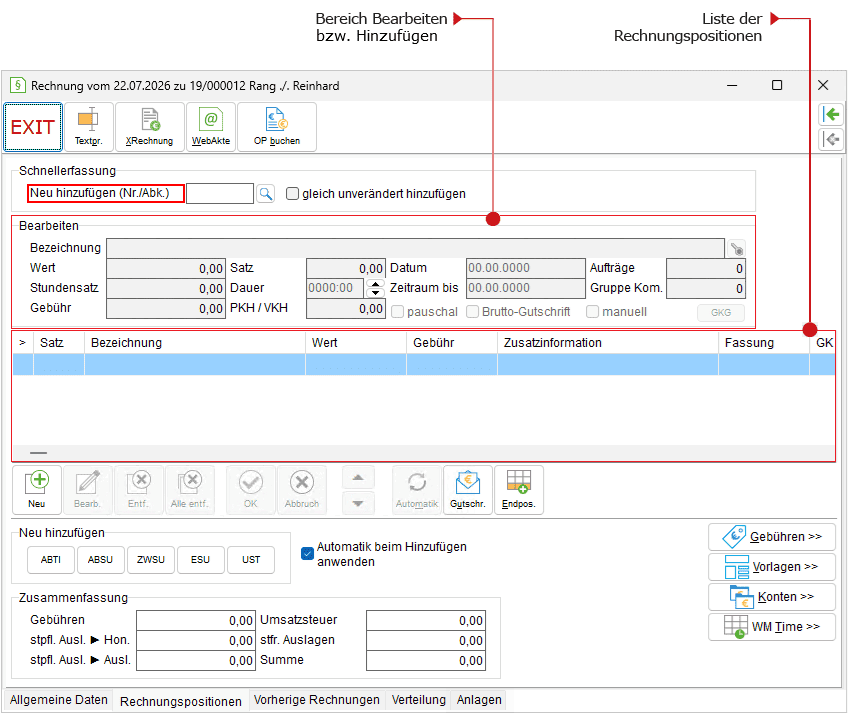This screenshot has width=863, height=713.
Task: Move position up with the up arrow button
Action: point(358,478)
